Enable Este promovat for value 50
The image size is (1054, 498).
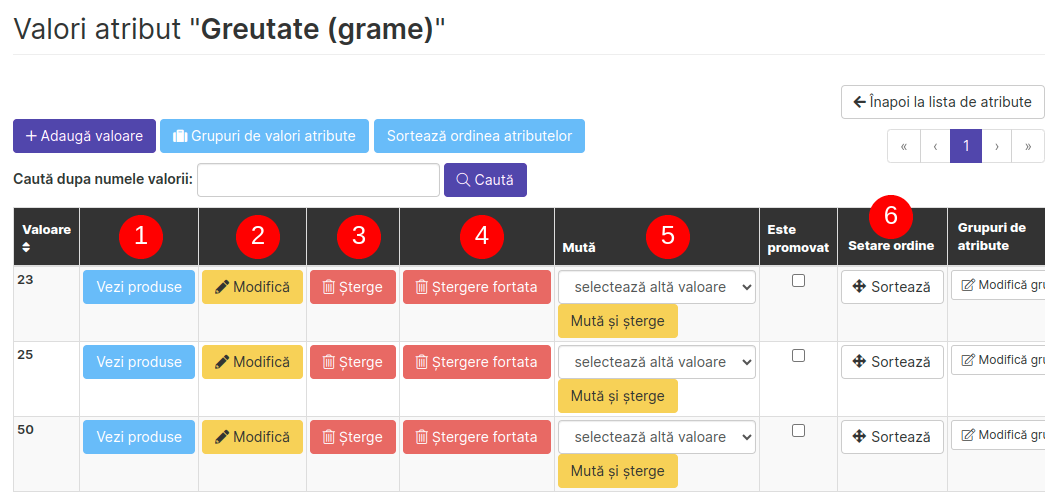[798, 431]
